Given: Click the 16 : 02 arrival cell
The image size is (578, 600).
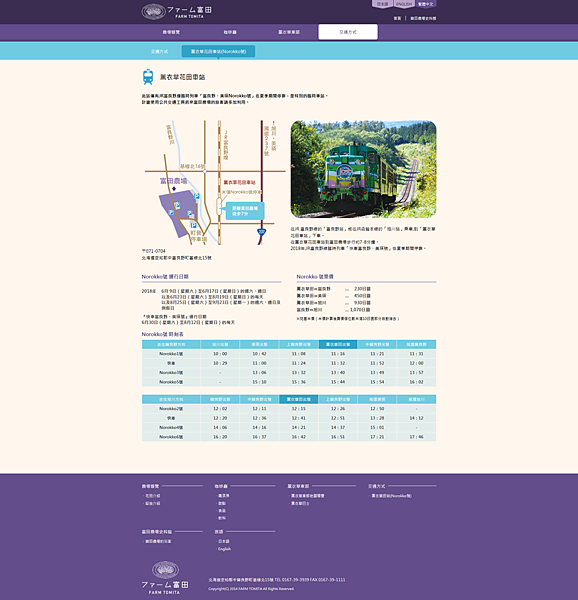Looking at the screenshot, I should coord(416,382).
